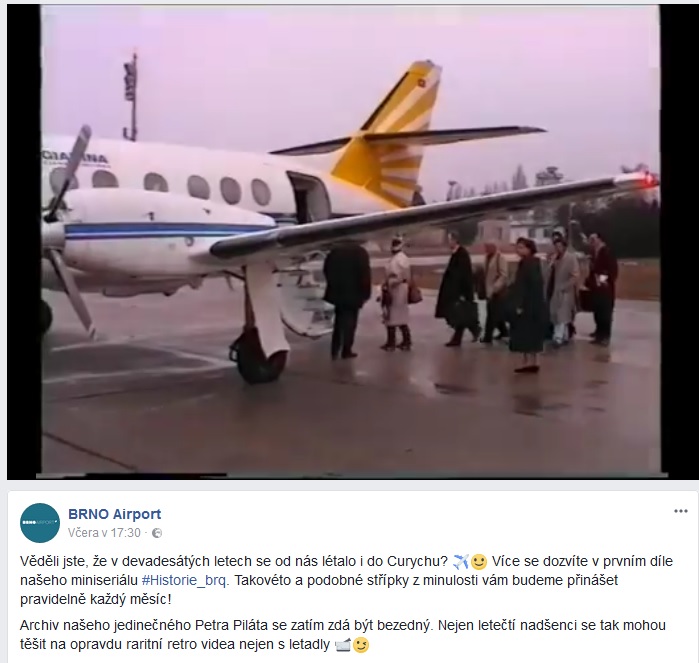Open the #Historie_brq hashtag link
Screen dimensions: 699x663
pyautogui.click(x=185, y=580)
